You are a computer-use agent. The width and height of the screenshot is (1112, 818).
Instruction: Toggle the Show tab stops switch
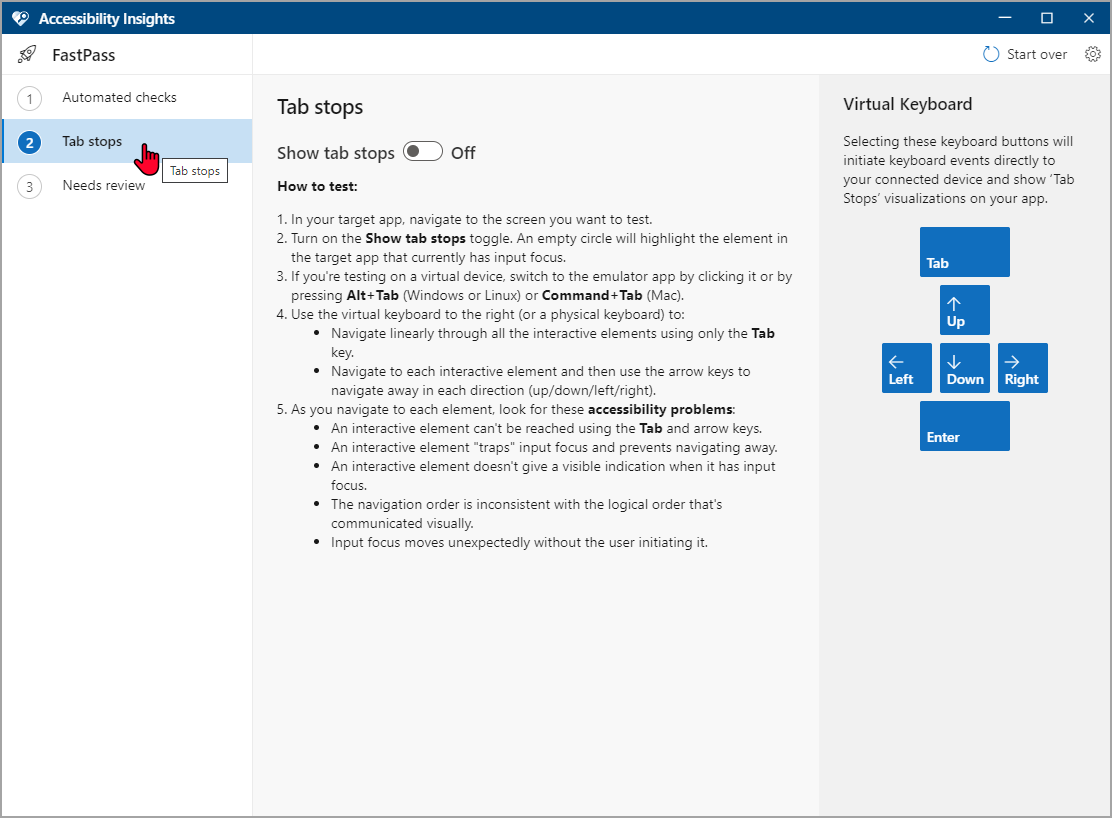point(423,152)
